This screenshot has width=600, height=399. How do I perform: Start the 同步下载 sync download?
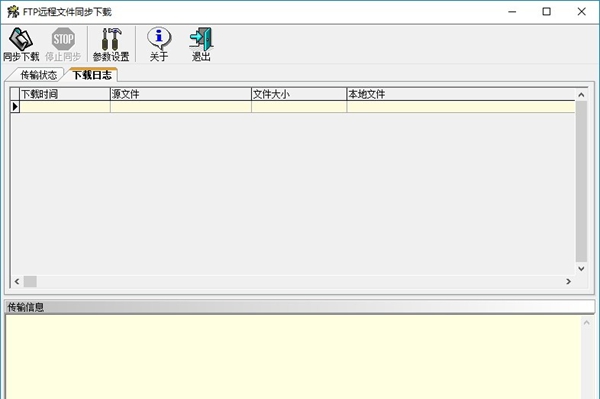point(21,44)
